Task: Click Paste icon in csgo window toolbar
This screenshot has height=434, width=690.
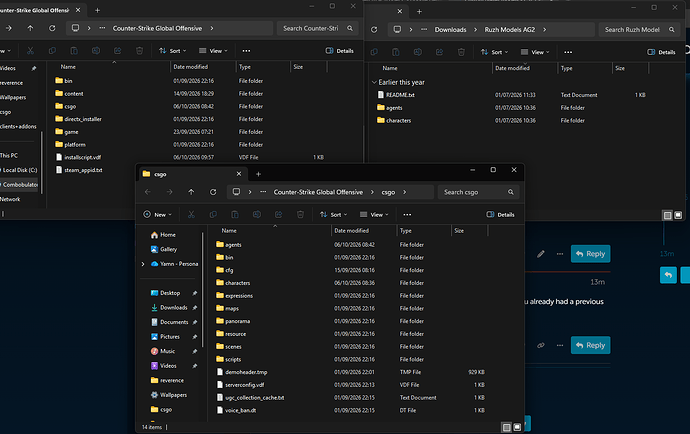Action: [x=235, y=214]
